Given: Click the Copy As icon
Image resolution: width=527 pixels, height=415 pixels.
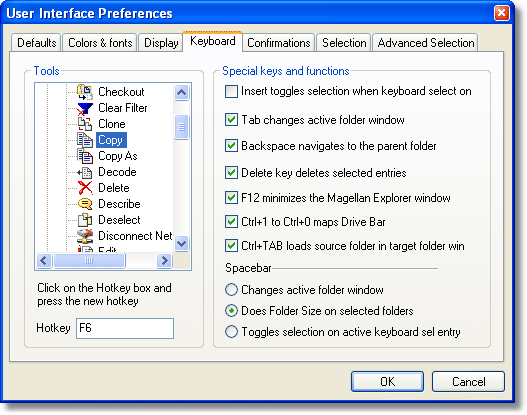Looking at the screenshot, I should click(85, 156).
